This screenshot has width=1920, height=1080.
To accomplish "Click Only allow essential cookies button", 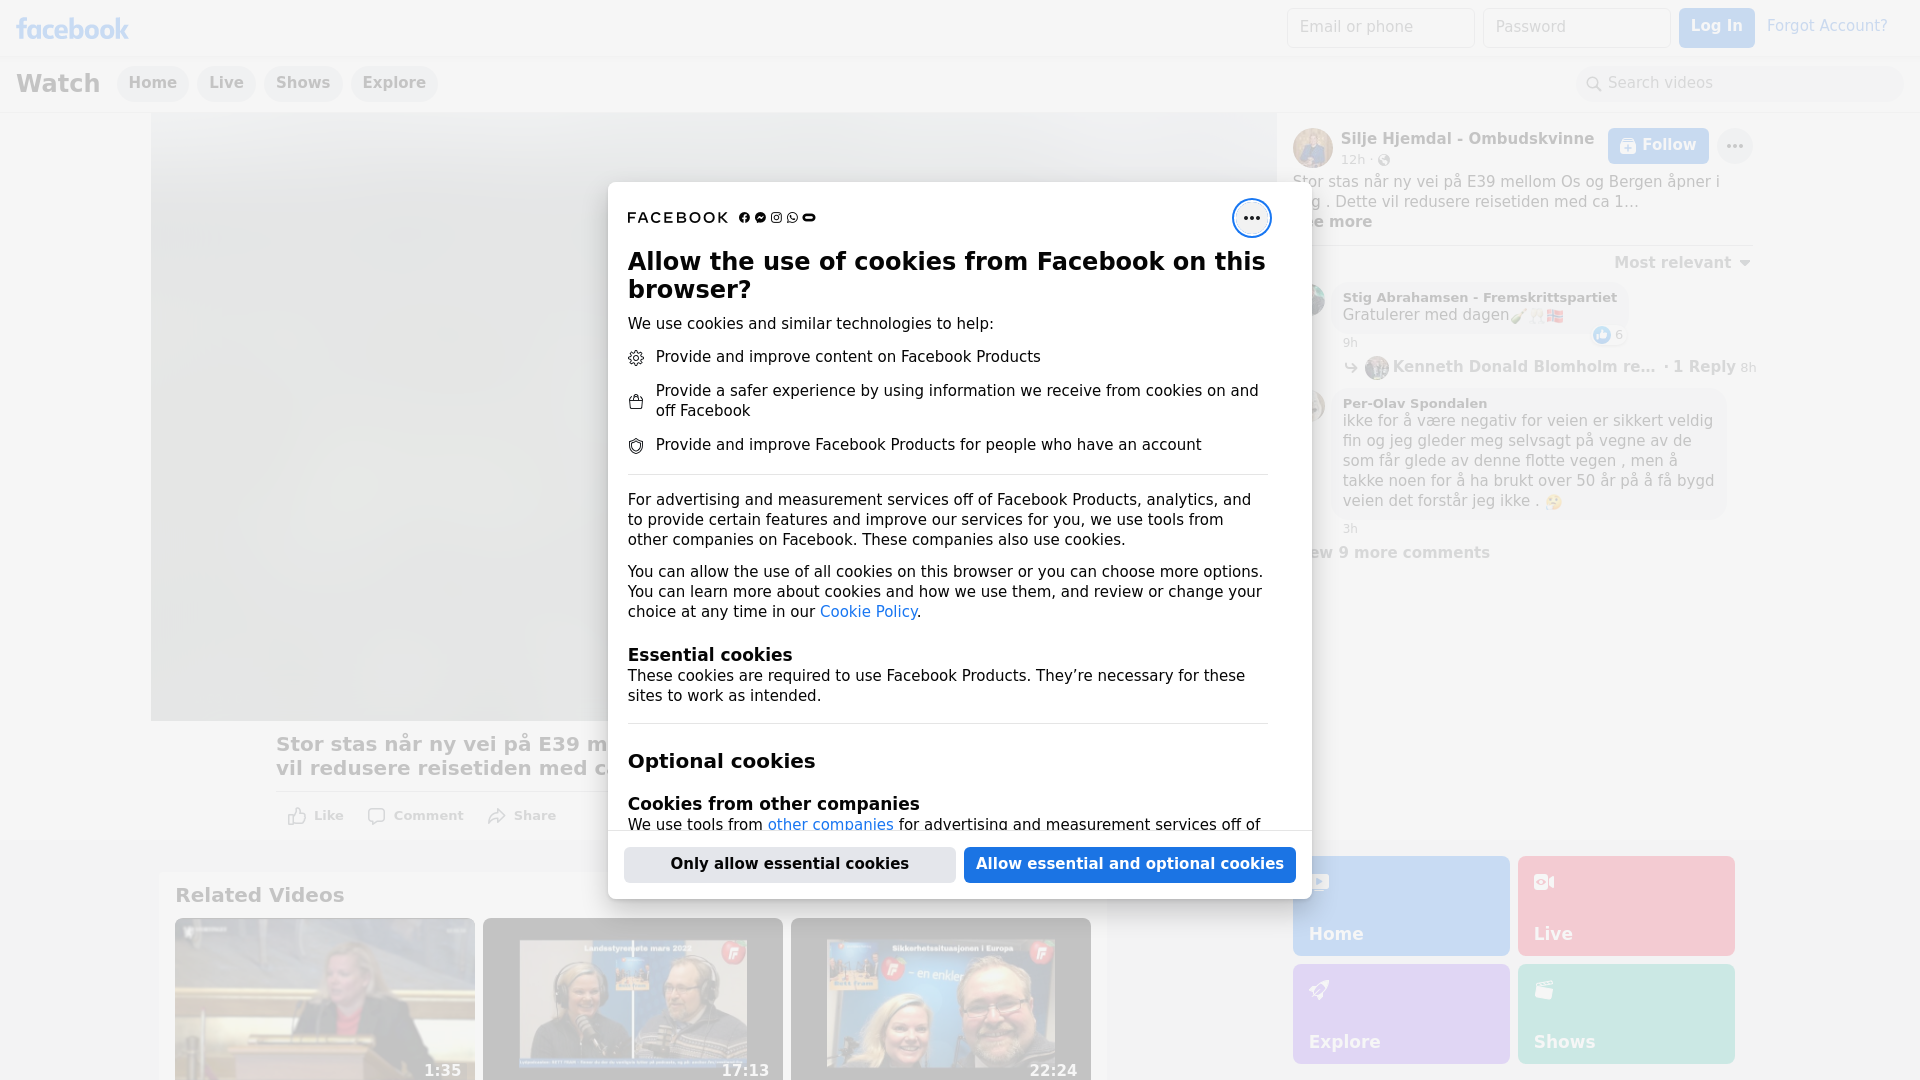I will pos(789,864).
